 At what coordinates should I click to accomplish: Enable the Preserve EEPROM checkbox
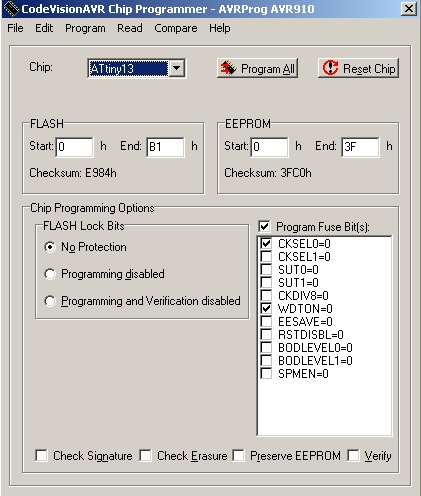click(x=238, y=455)
